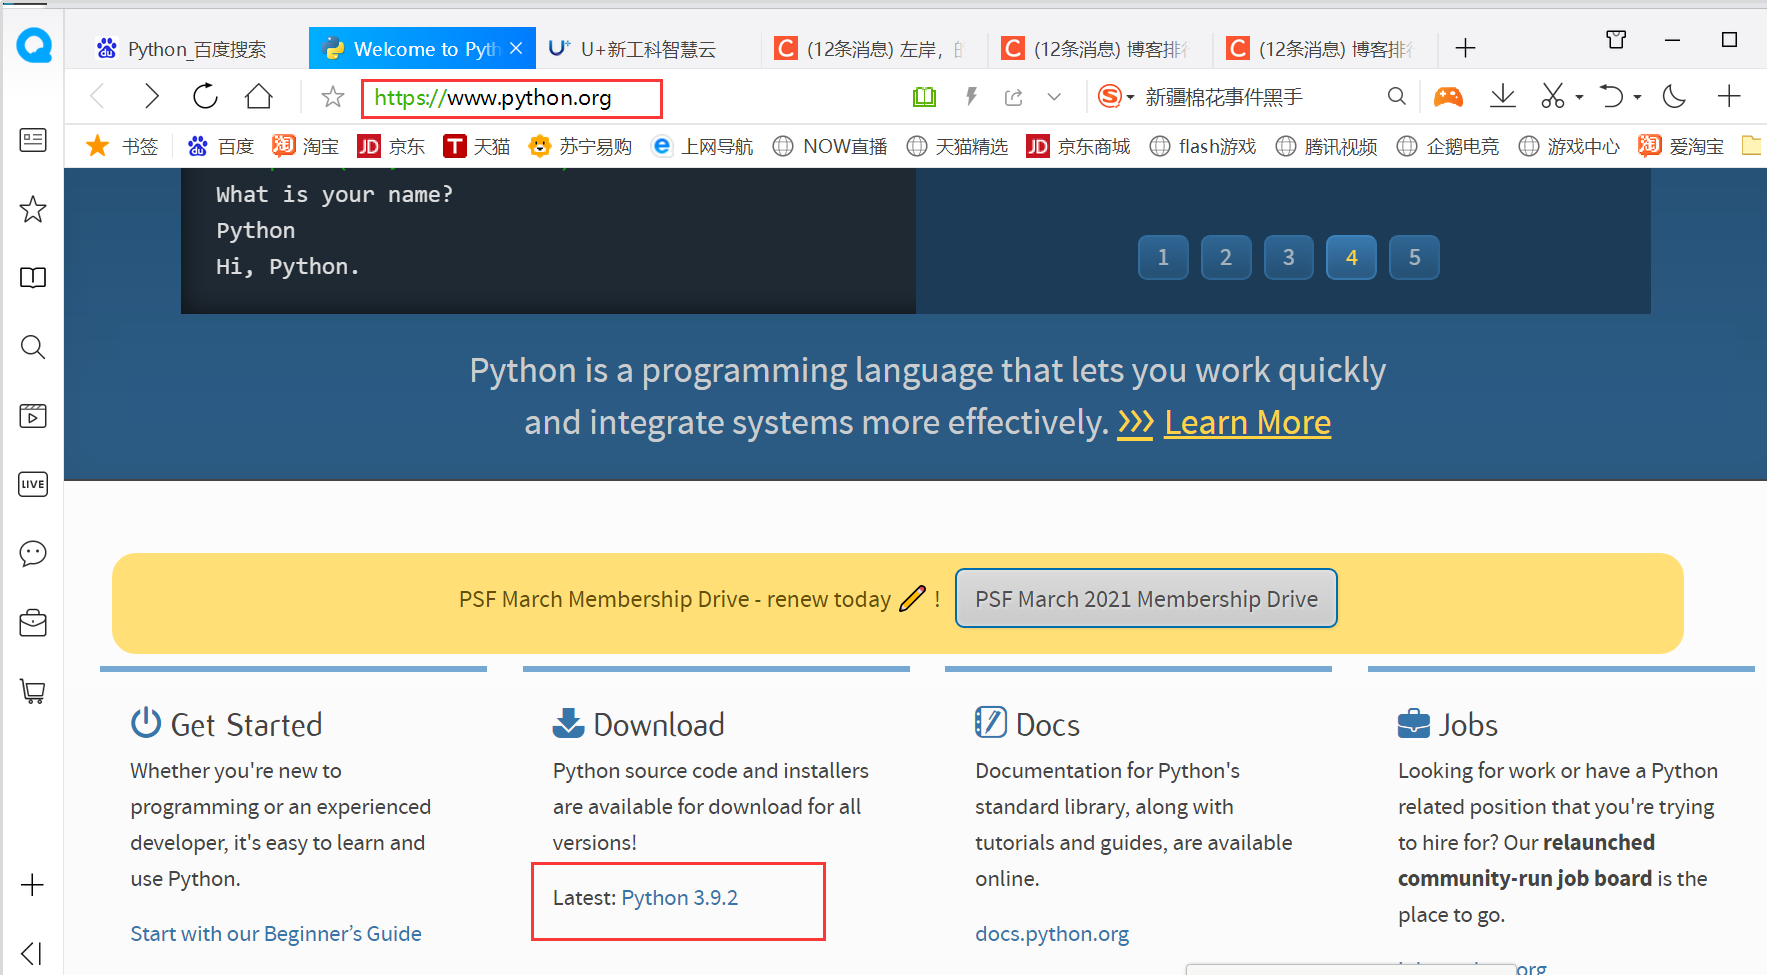Open the downloads icon in toolbar
Viewport: 1767px width, 975px height.
coord(1502,96)
